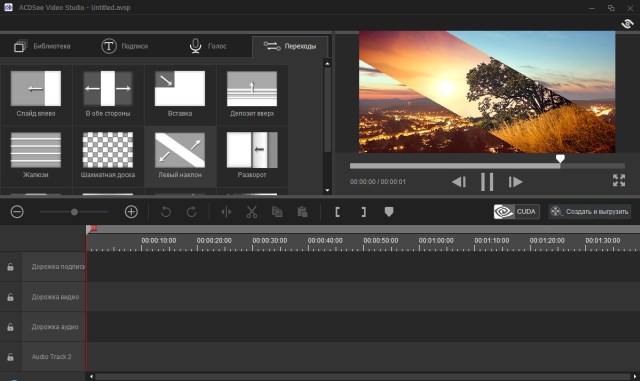Open the Подписи tab
The height and width of the screenshot is (381, 640).
124,46
